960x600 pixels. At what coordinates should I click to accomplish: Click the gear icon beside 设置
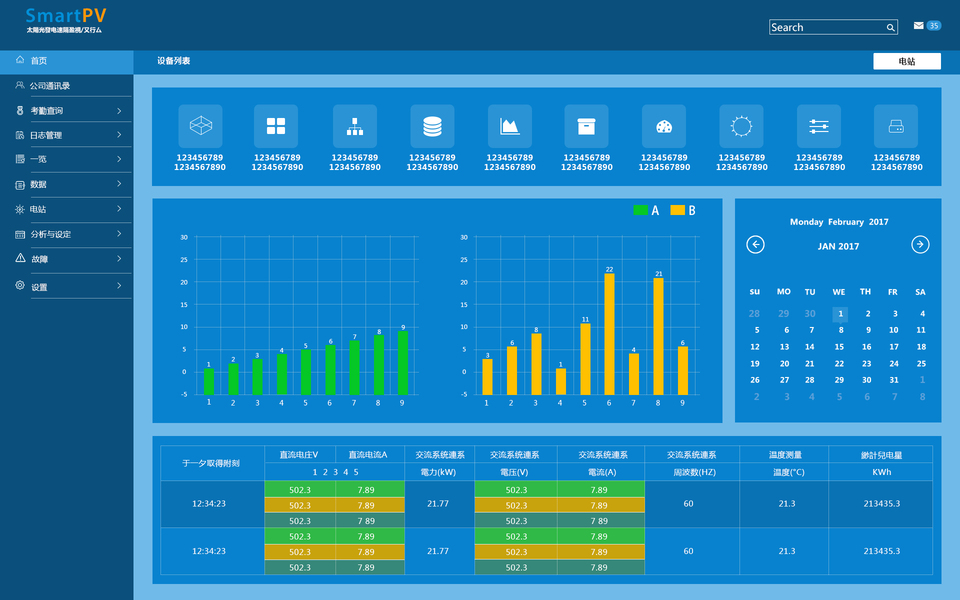(x=20, y=285)
